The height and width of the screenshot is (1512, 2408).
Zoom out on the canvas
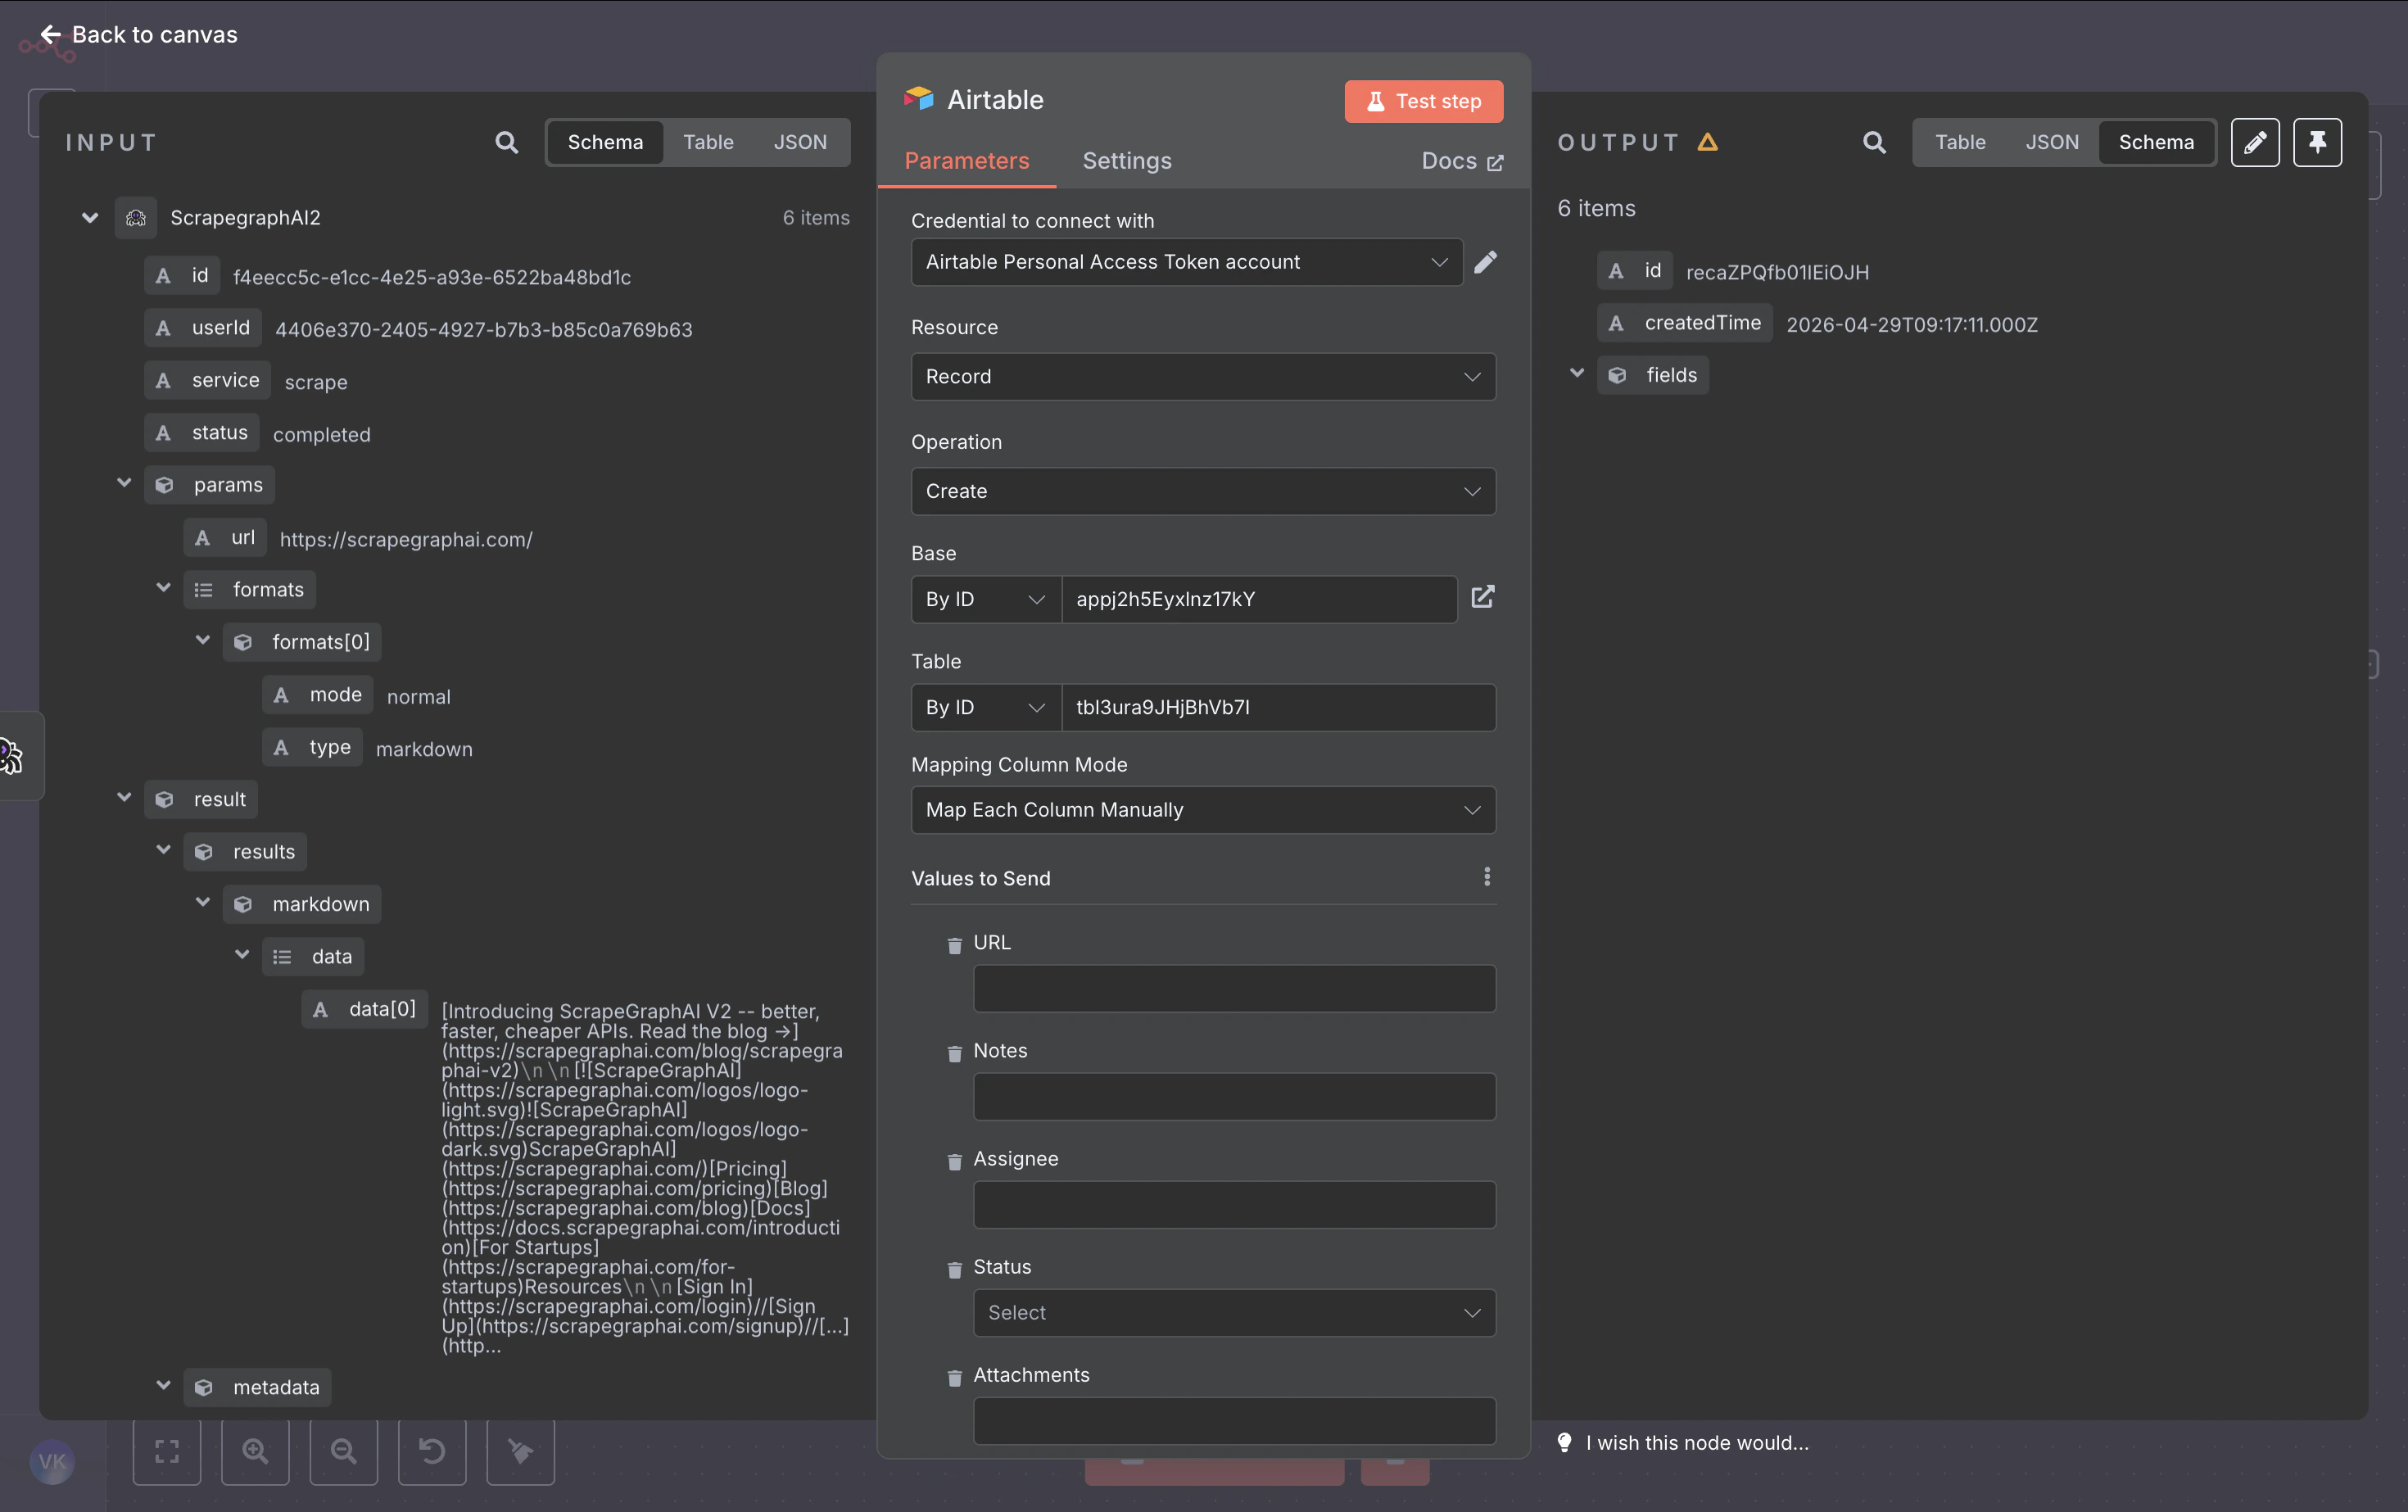coord(343,1451)
